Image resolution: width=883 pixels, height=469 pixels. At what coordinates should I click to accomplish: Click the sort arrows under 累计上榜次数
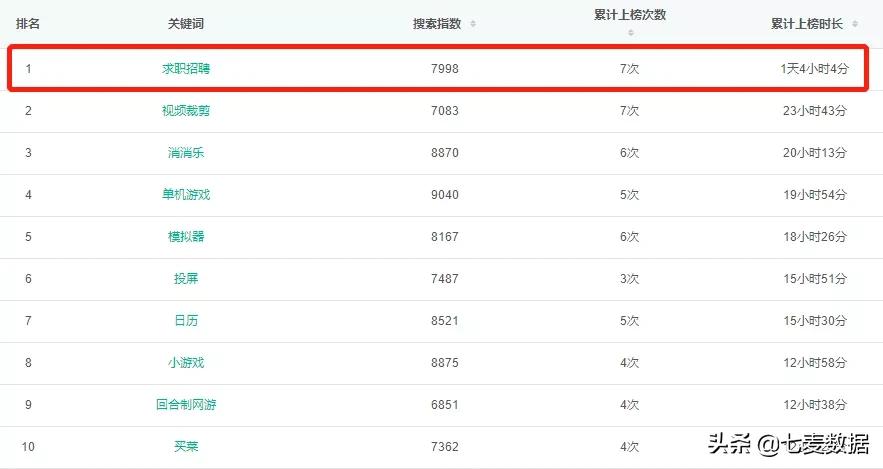[x=630, y=33]
